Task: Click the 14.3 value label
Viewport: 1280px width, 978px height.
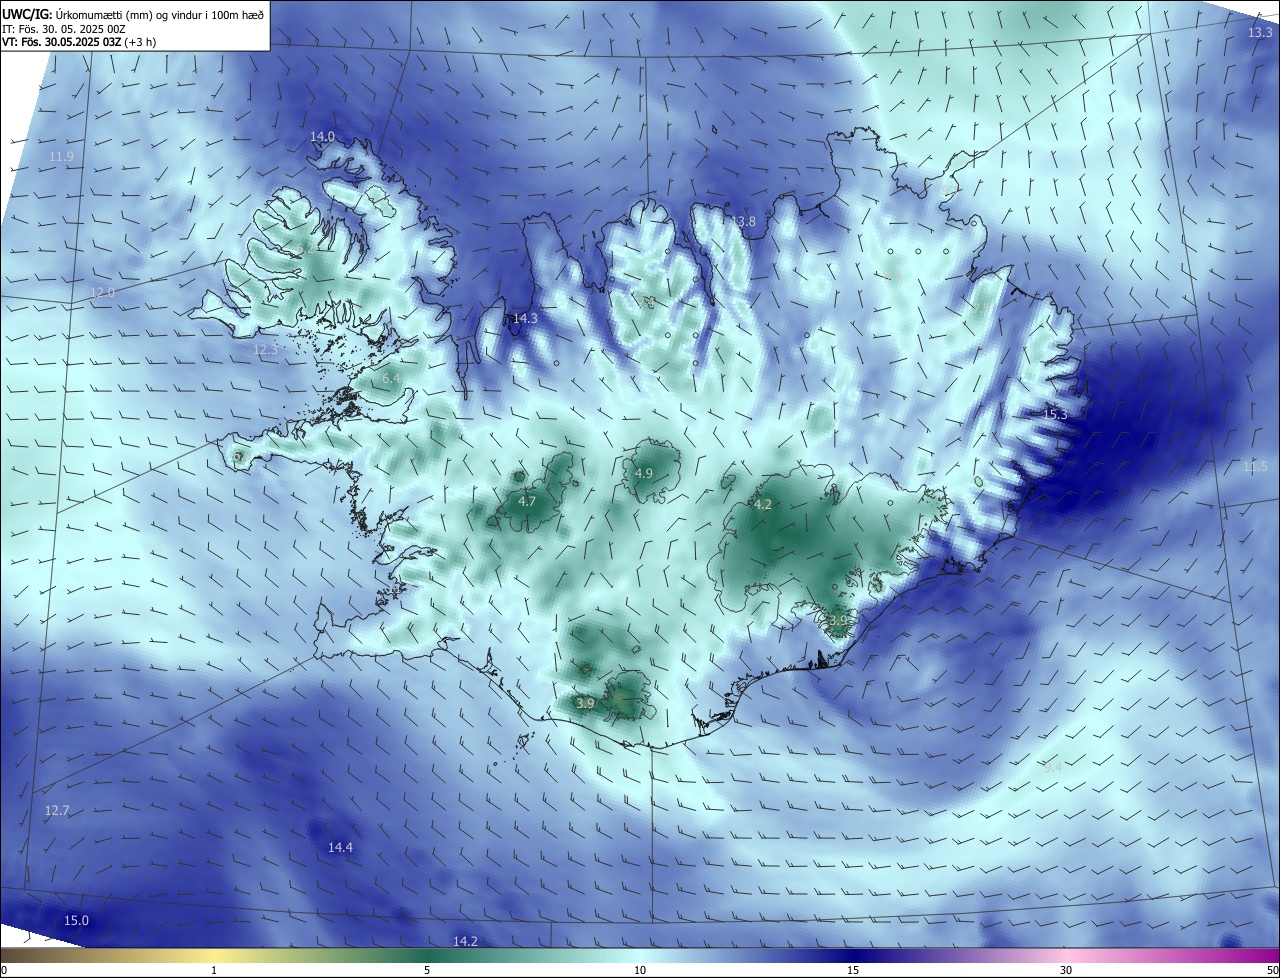Action: (525, 319)
